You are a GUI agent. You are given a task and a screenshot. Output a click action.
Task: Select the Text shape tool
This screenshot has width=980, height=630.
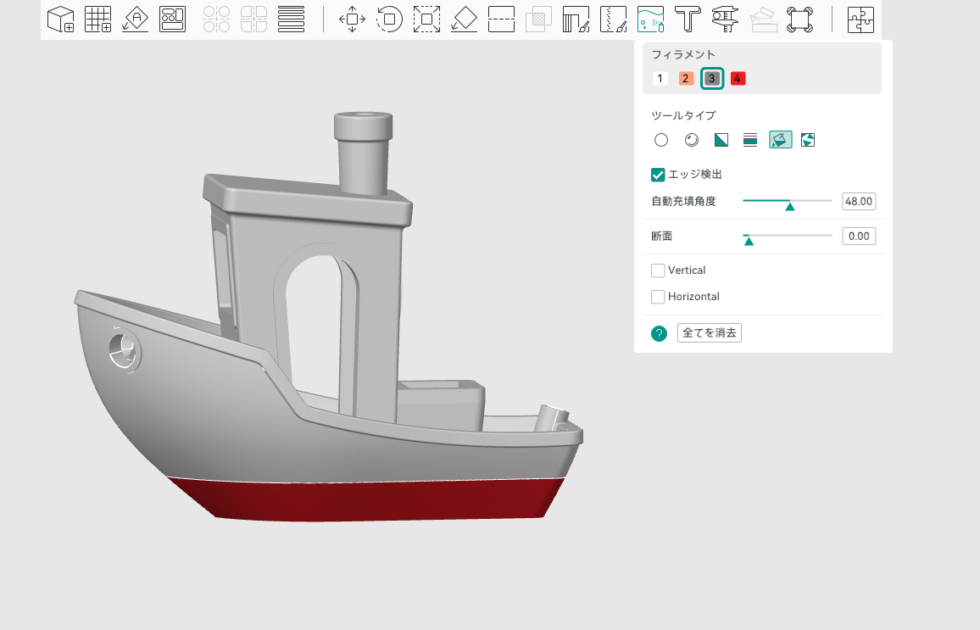coord(688,19)
